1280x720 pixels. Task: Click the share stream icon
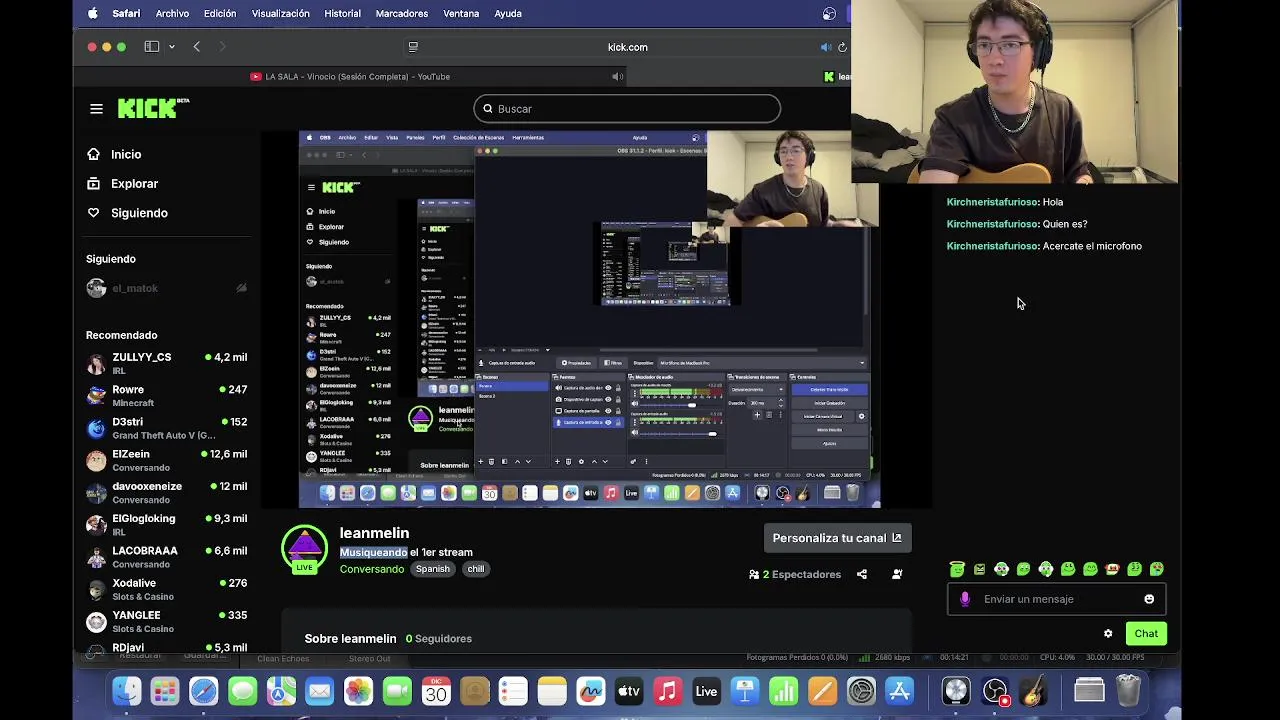point(862,574)
